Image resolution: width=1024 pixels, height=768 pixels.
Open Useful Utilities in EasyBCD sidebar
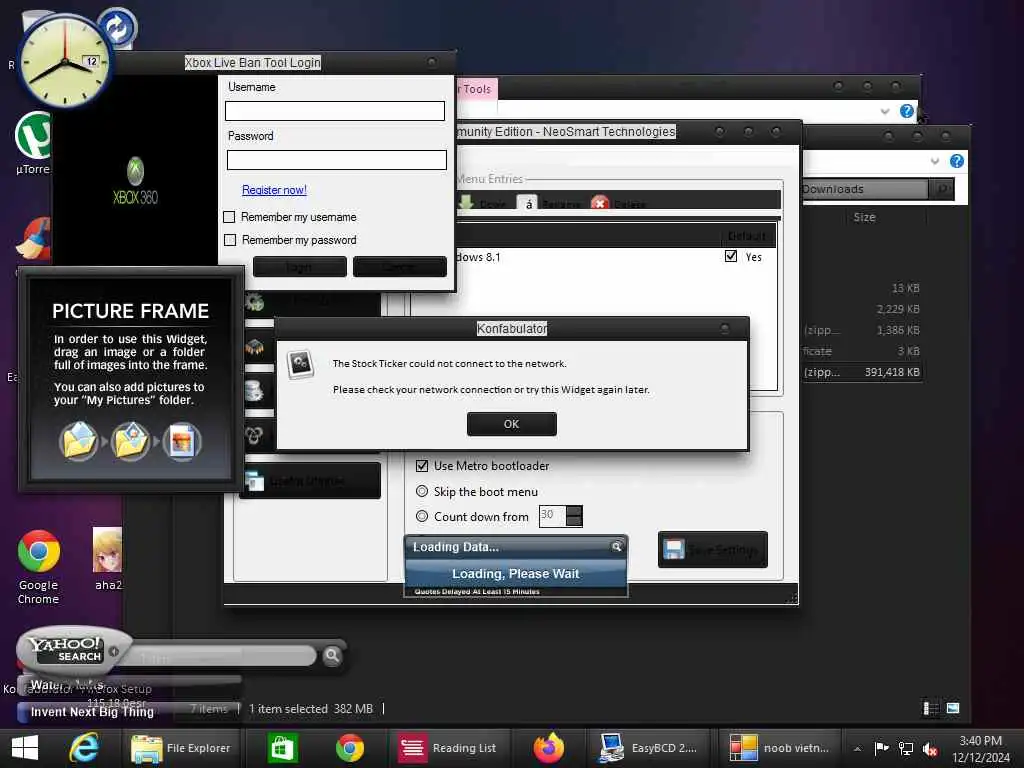pos(310,481)
